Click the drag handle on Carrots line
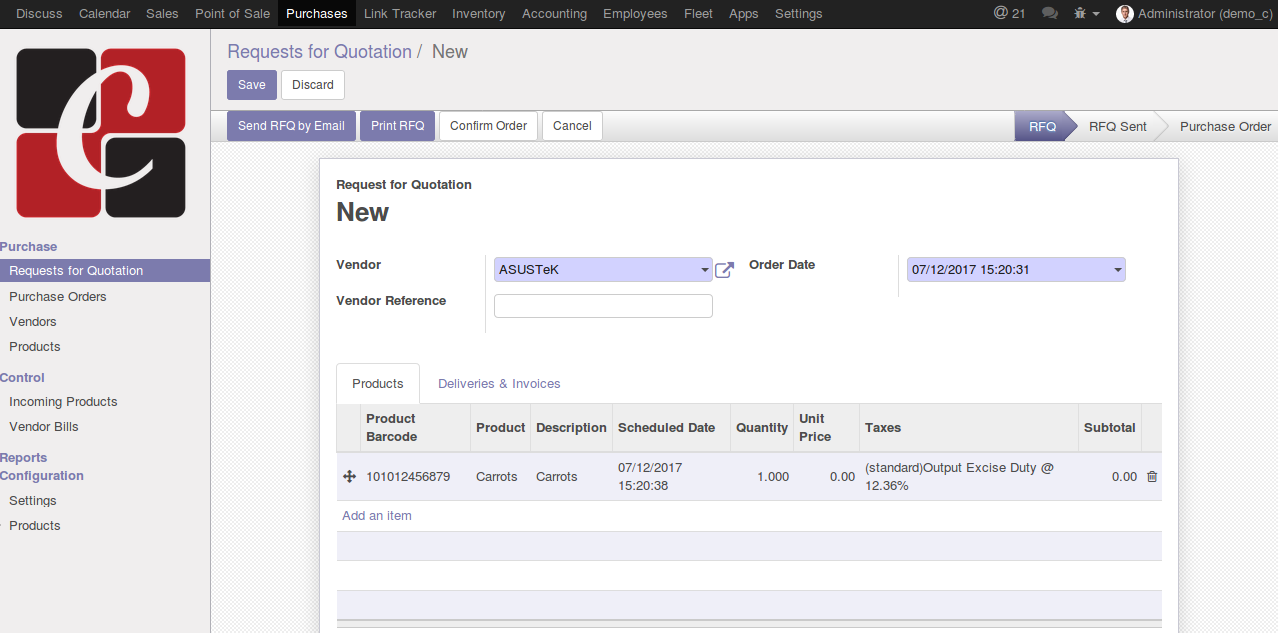 pyautogui.click(x=349, y=477)
